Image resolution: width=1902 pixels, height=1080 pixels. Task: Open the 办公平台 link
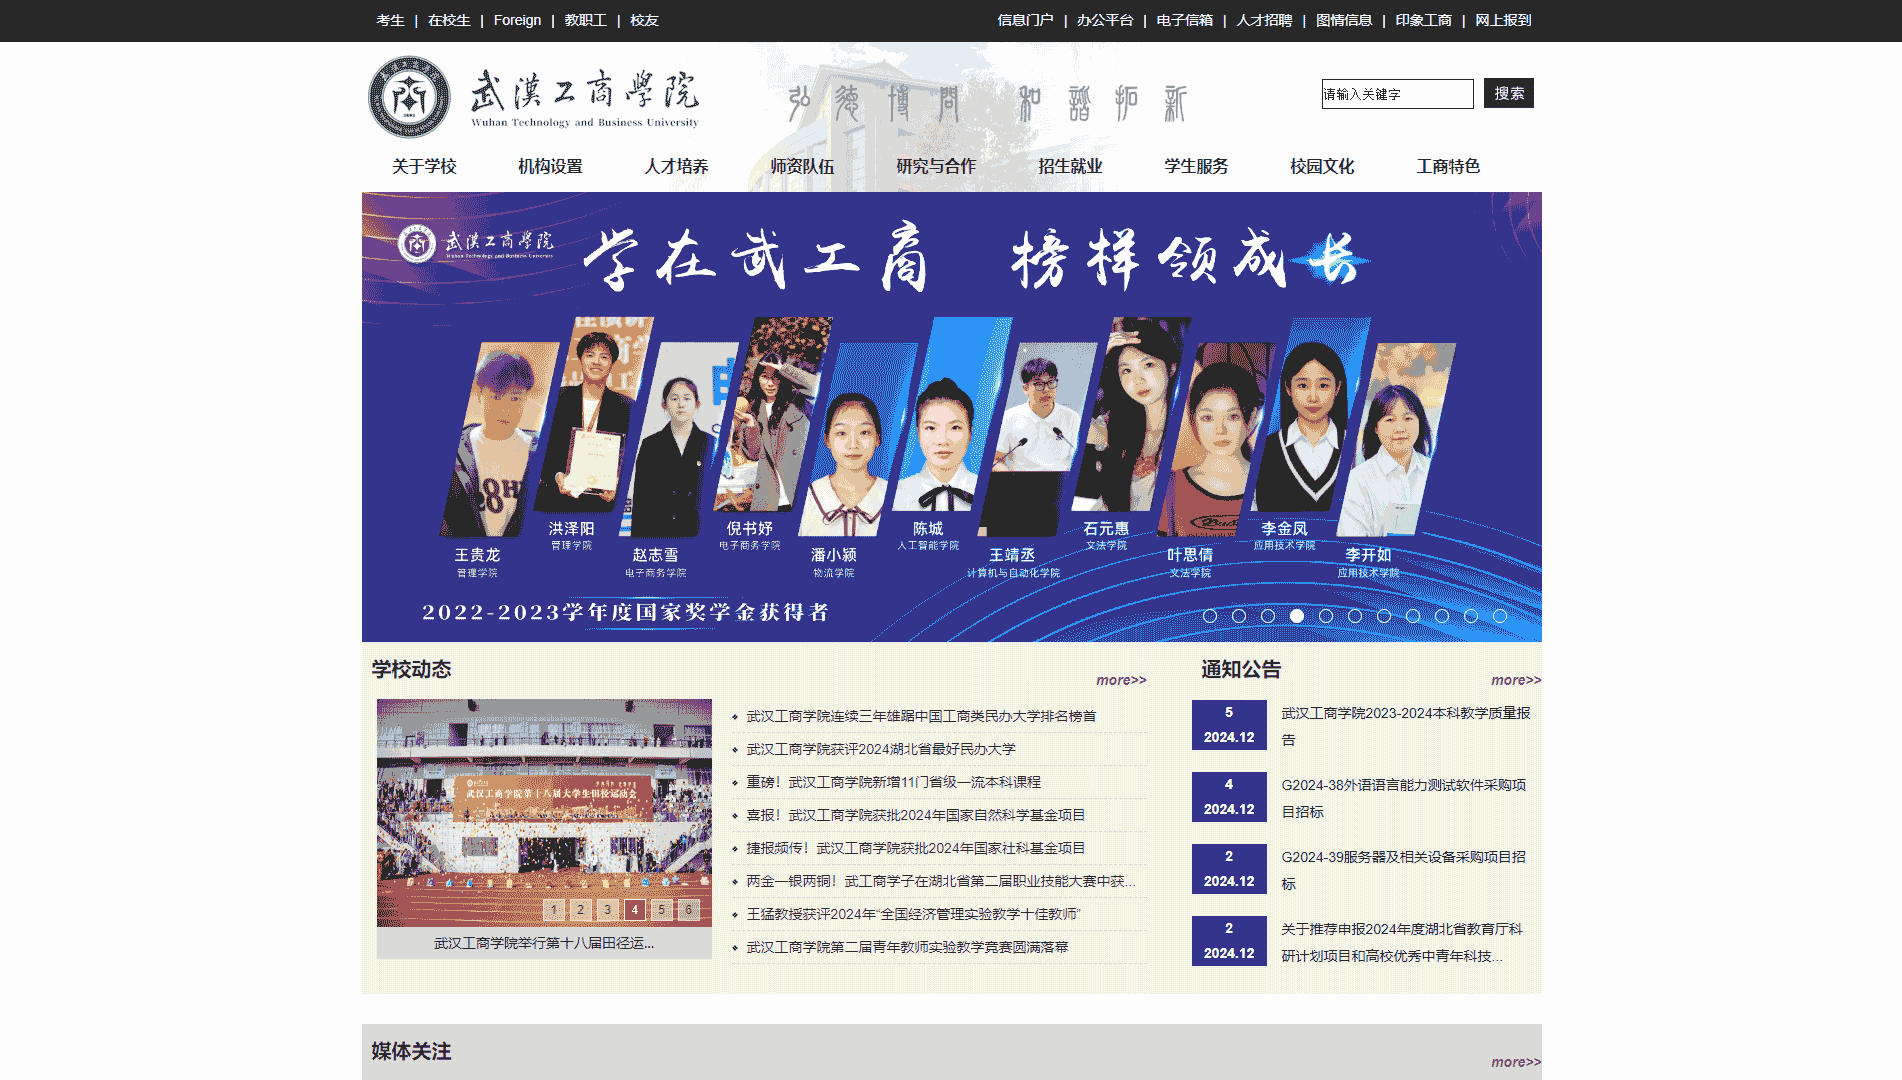[x=1105, y=20]
